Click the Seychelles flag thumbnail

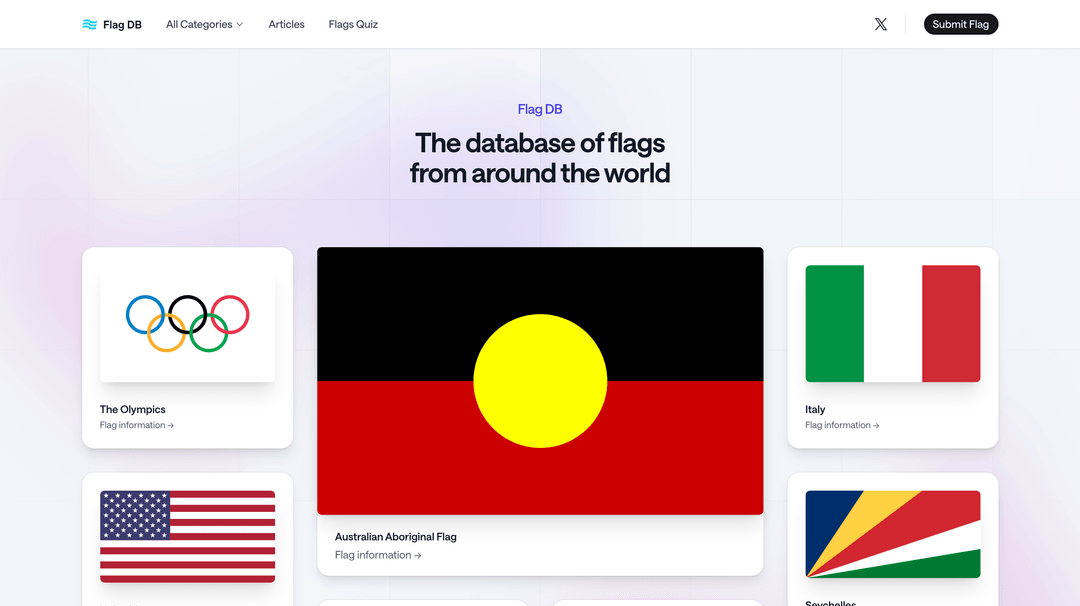coord(892,534)
